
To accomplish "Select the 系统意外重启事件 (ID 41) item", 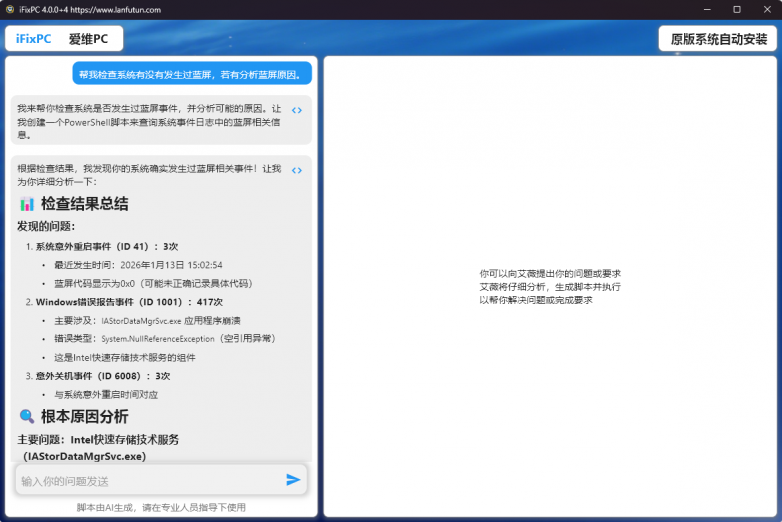I will (106, 246).
